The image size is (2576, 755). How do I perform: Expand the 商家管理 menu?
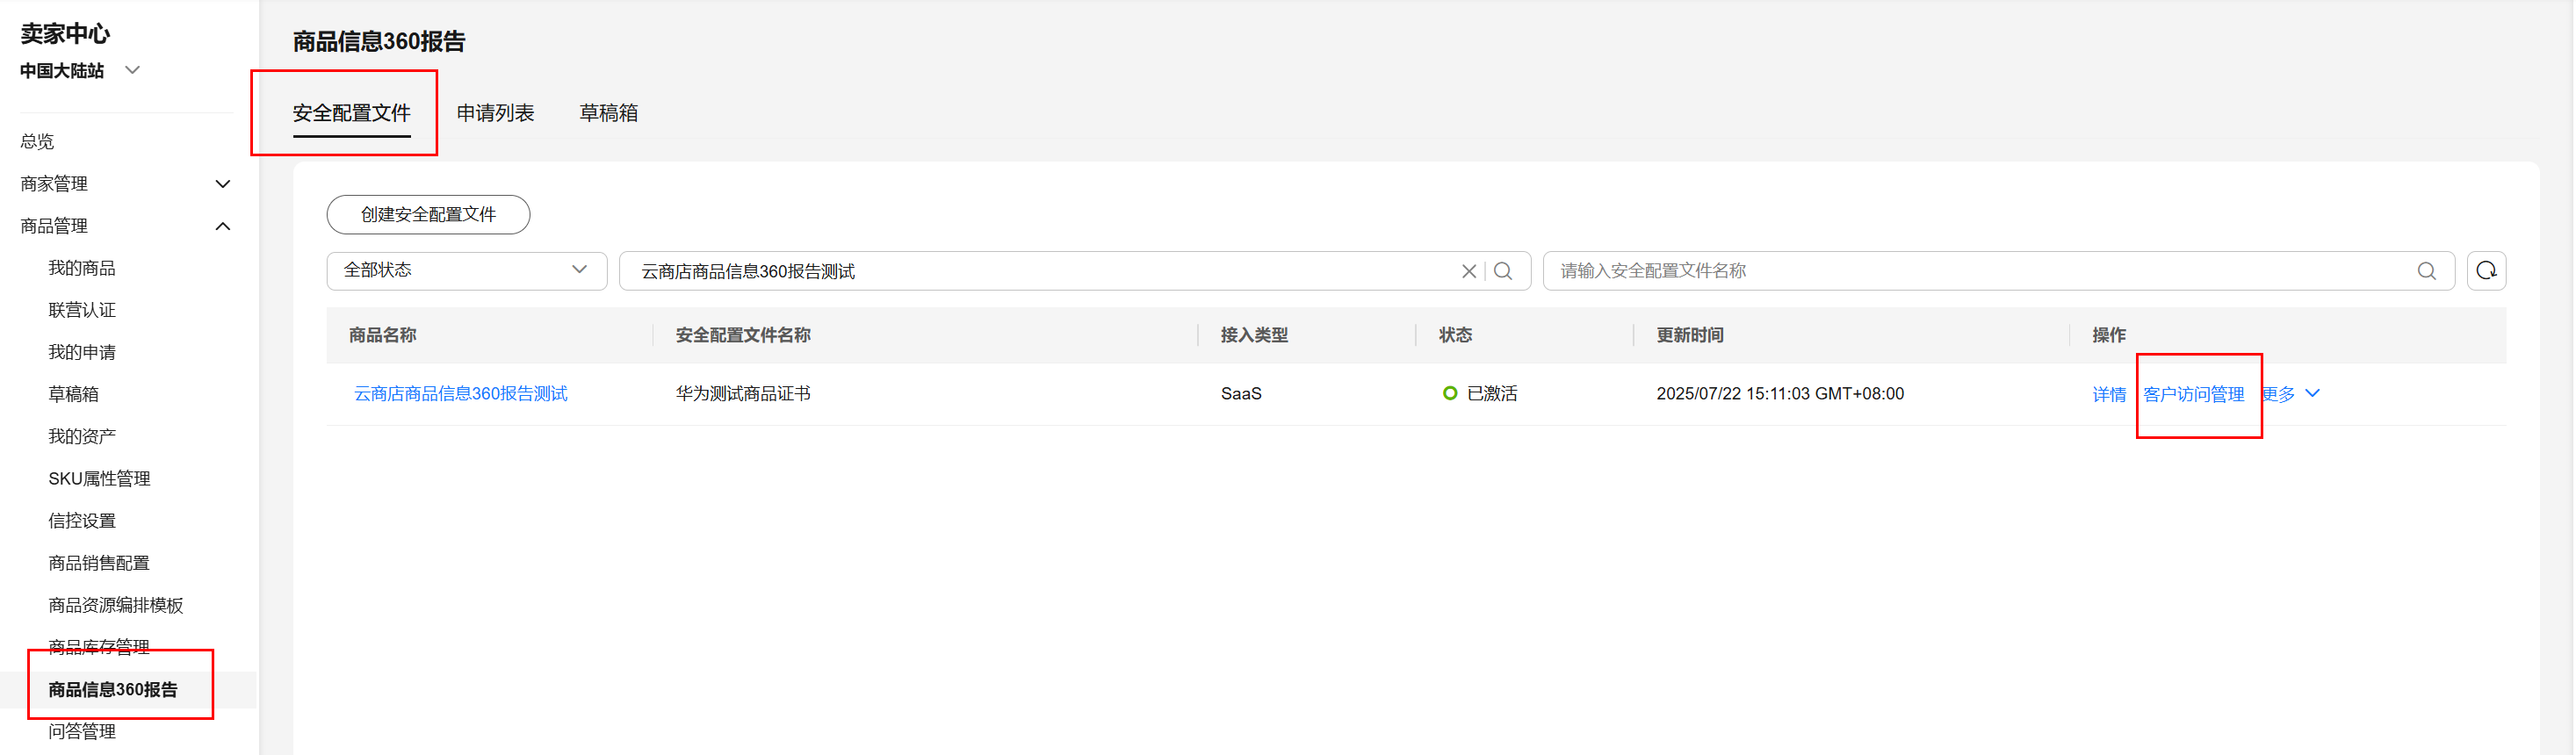(x=223, y=184)
